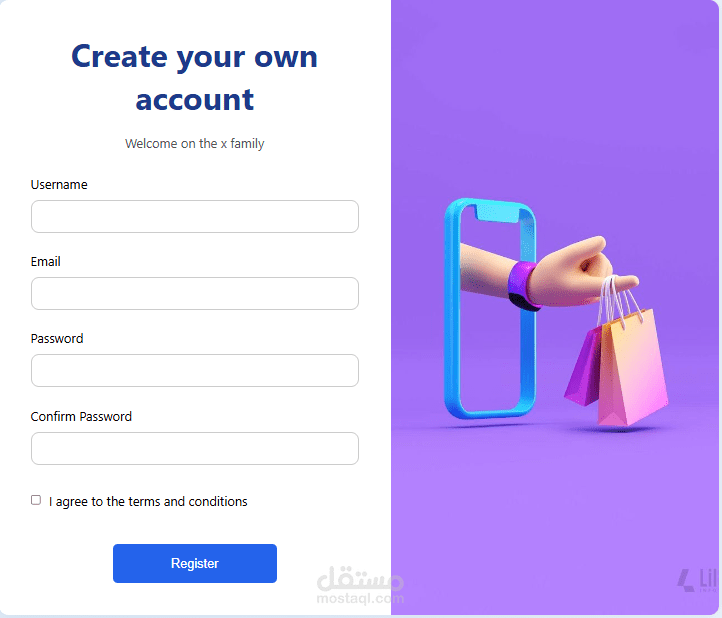This screenshot has height=618, width=722.
Task: Click the Username field label
Action: pos(59,185)
